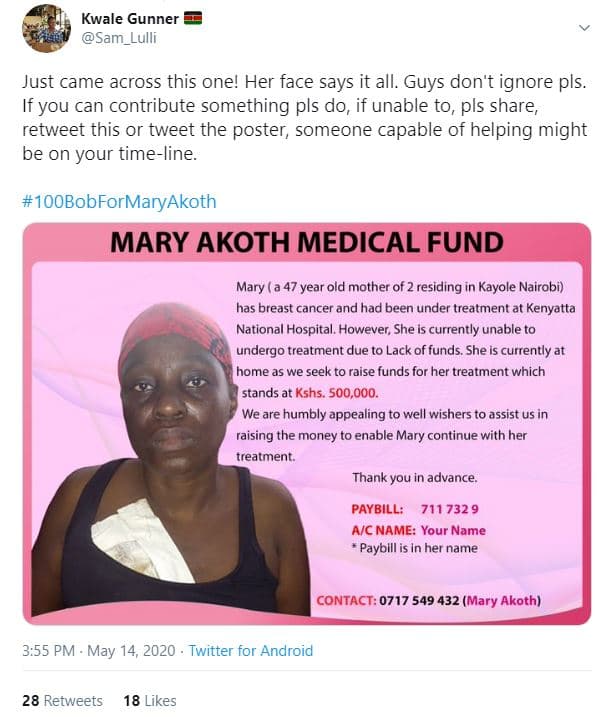Click the Kenya flag emoji beside the name
603x717 pixels.
click(193, 18)
